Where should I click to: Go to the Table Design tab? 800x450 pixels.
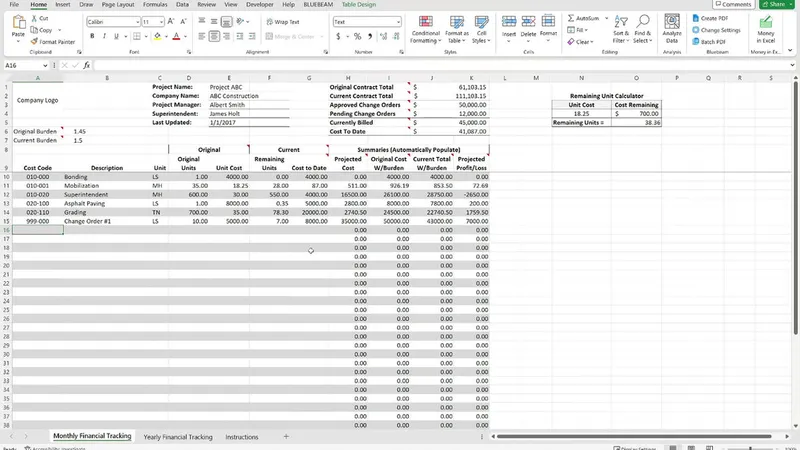[x=359, y=5]
